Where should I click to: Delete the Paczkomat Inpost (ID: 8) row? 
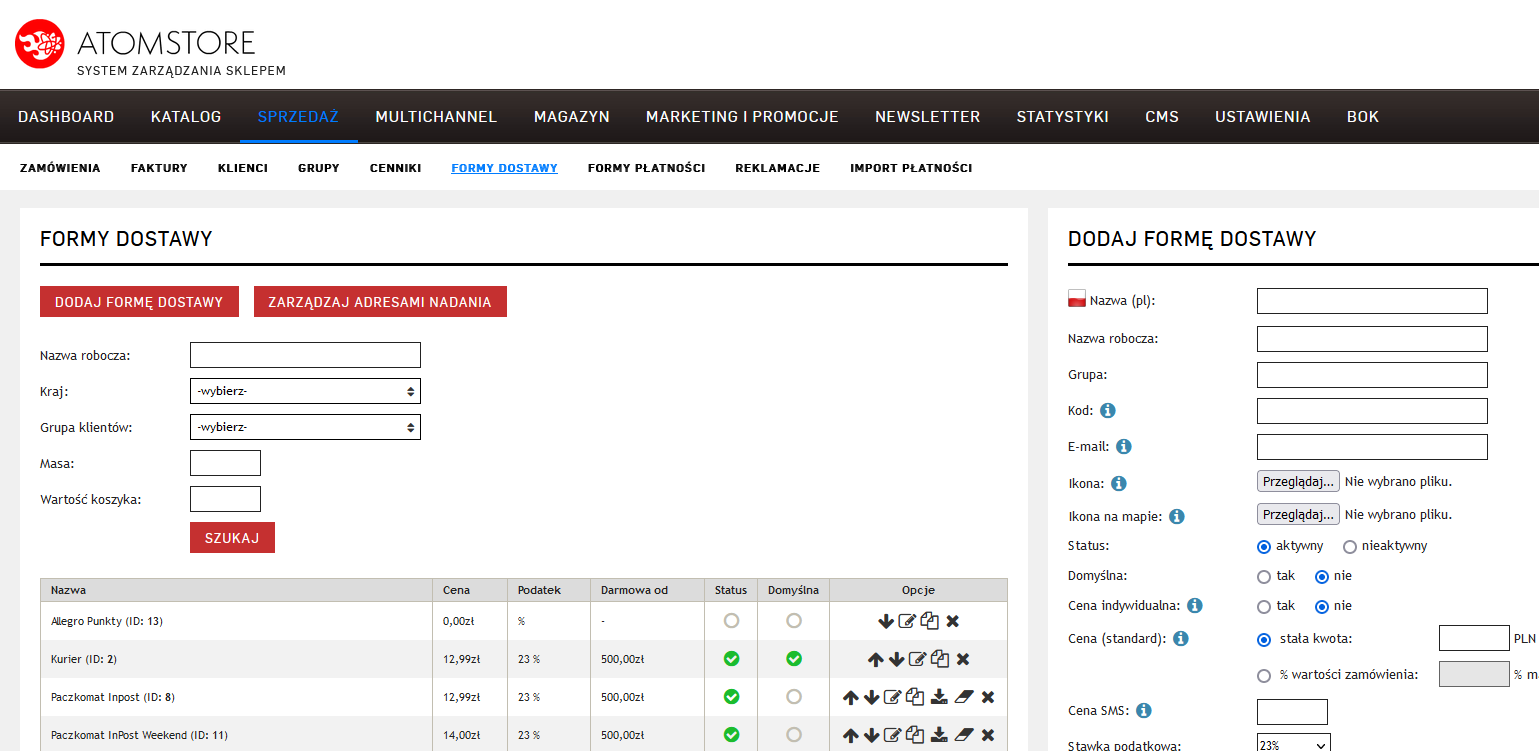coord(988,697)
